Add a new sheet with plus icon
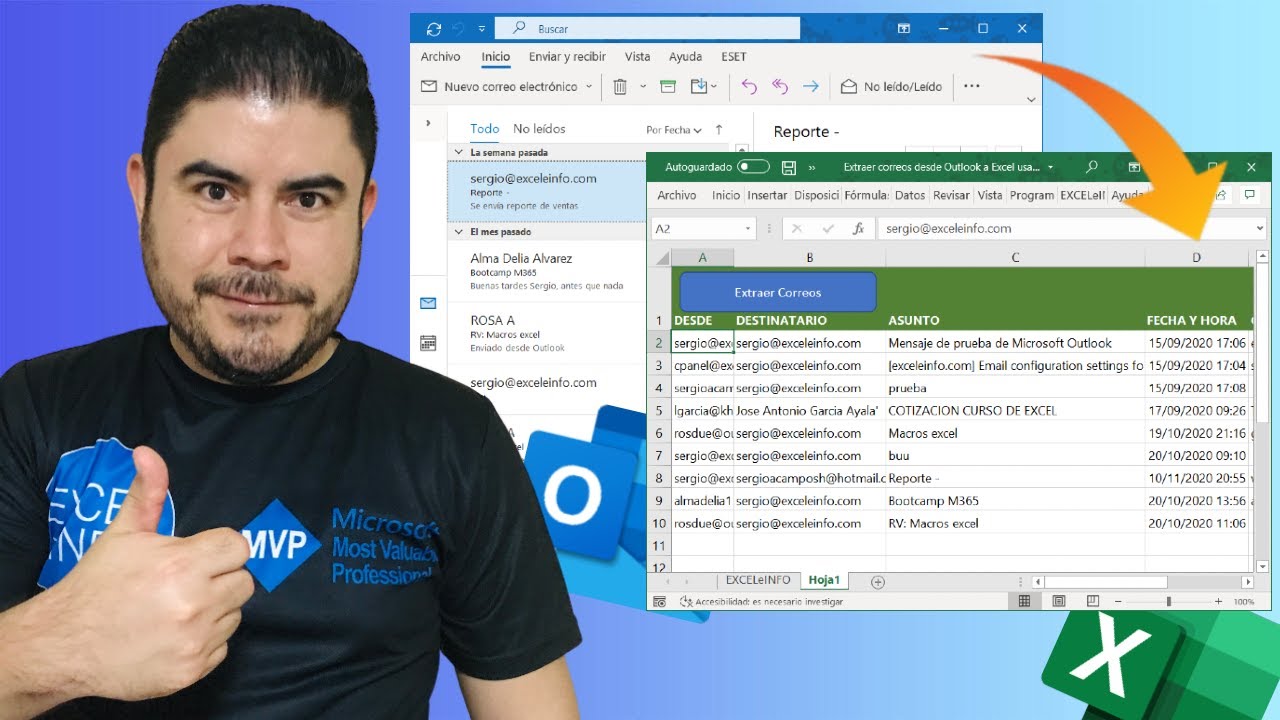1280x720 pixels. [878, 581]
